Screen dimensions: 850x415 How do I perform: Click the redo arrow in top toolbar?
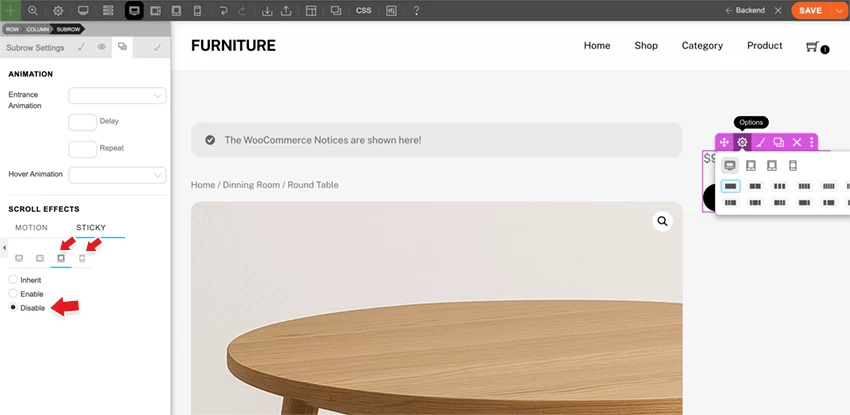(242, 10)
